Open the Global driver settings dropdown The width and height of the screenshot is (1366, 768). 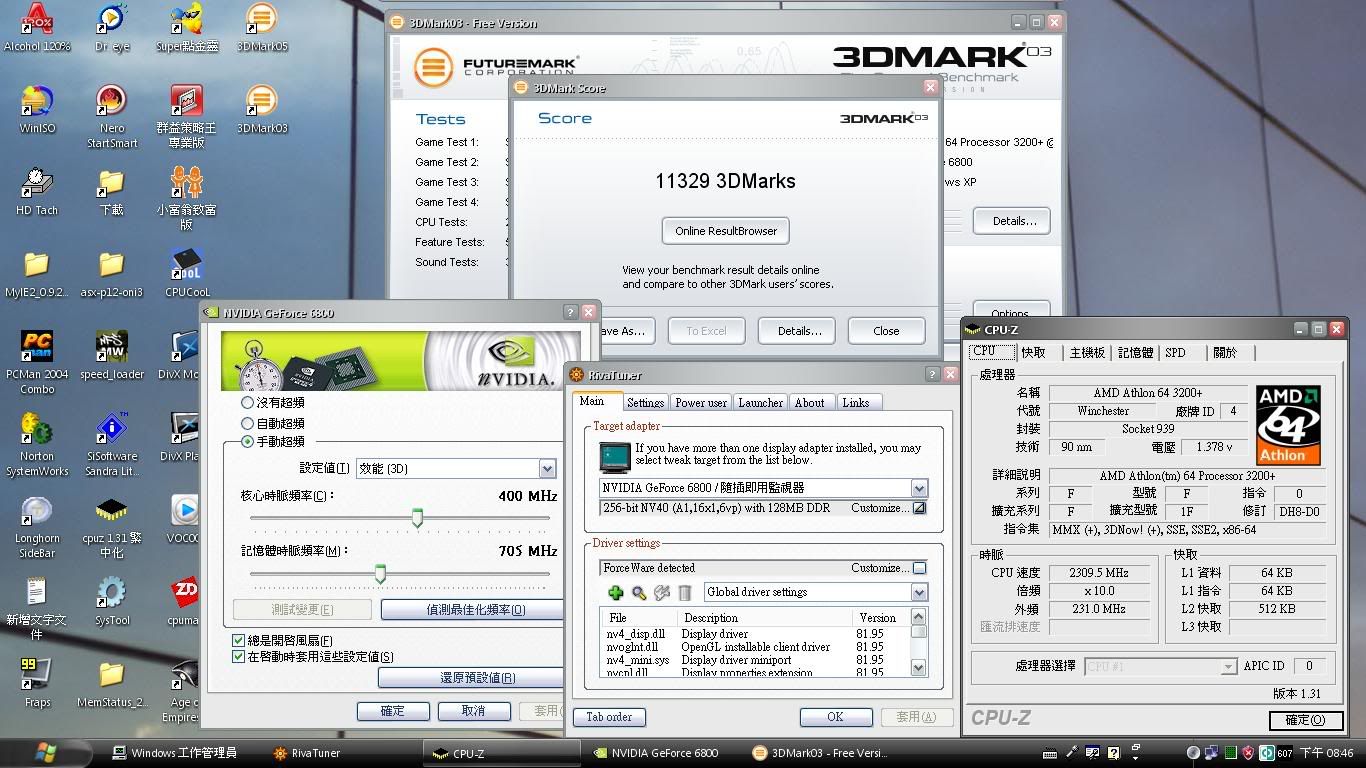pyautogui.click(x=919, y=592)
